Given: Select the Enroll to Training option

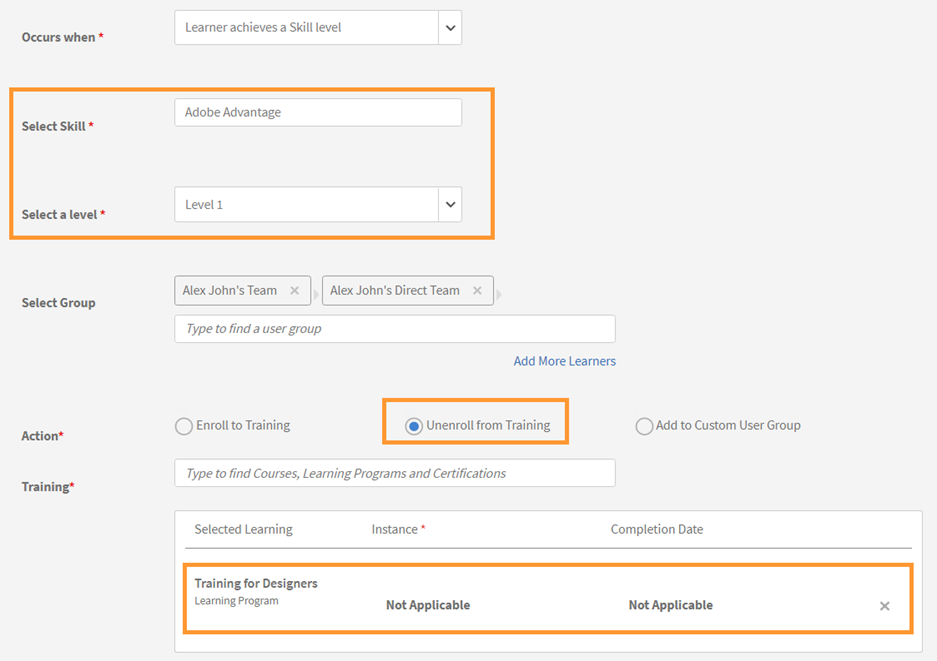Looking at the screenshot, I should point(184,426).
